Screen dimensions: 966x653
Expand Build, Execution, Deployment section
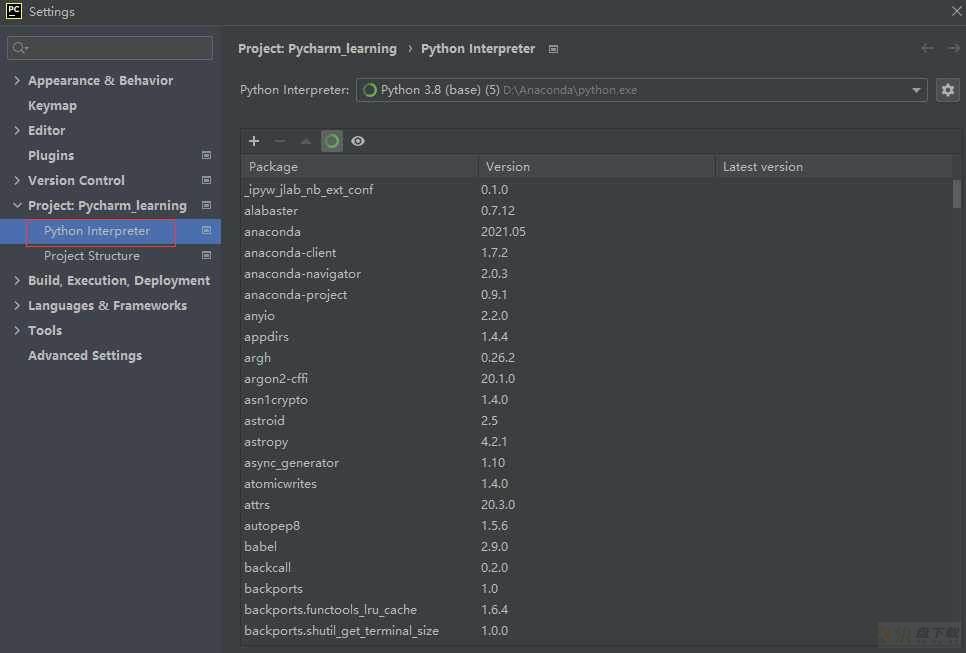(x=17, y=280)
